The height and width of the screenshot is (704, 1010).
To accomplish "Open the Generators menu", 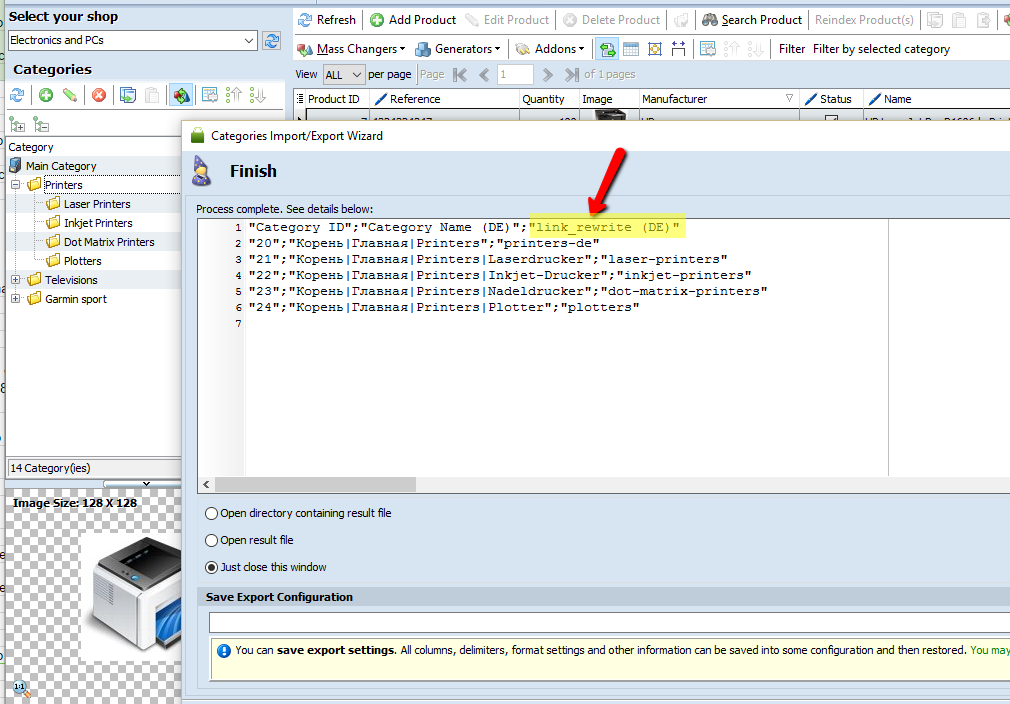I will (456, 49).
